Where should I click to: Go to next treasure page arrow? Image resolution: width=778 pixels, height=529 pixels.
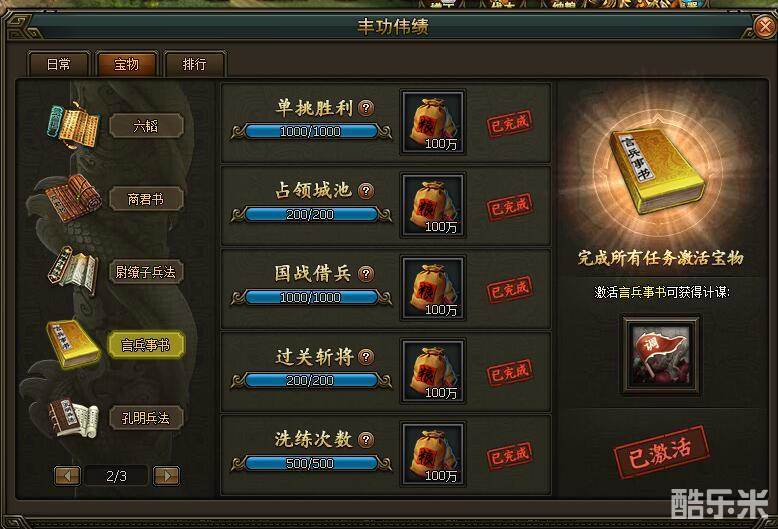pos(166,476)
